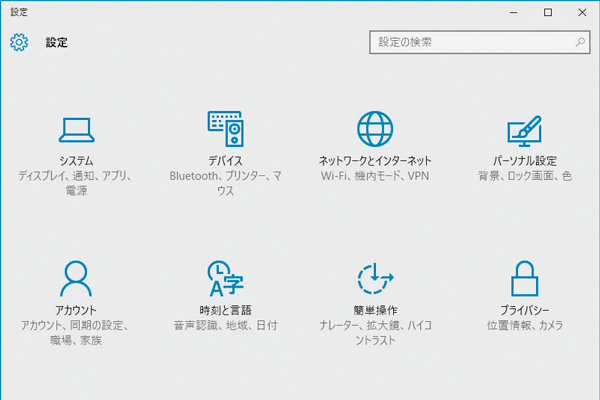Select the プライバシー label
Viewport: 600px width, 400px height.
525,310
